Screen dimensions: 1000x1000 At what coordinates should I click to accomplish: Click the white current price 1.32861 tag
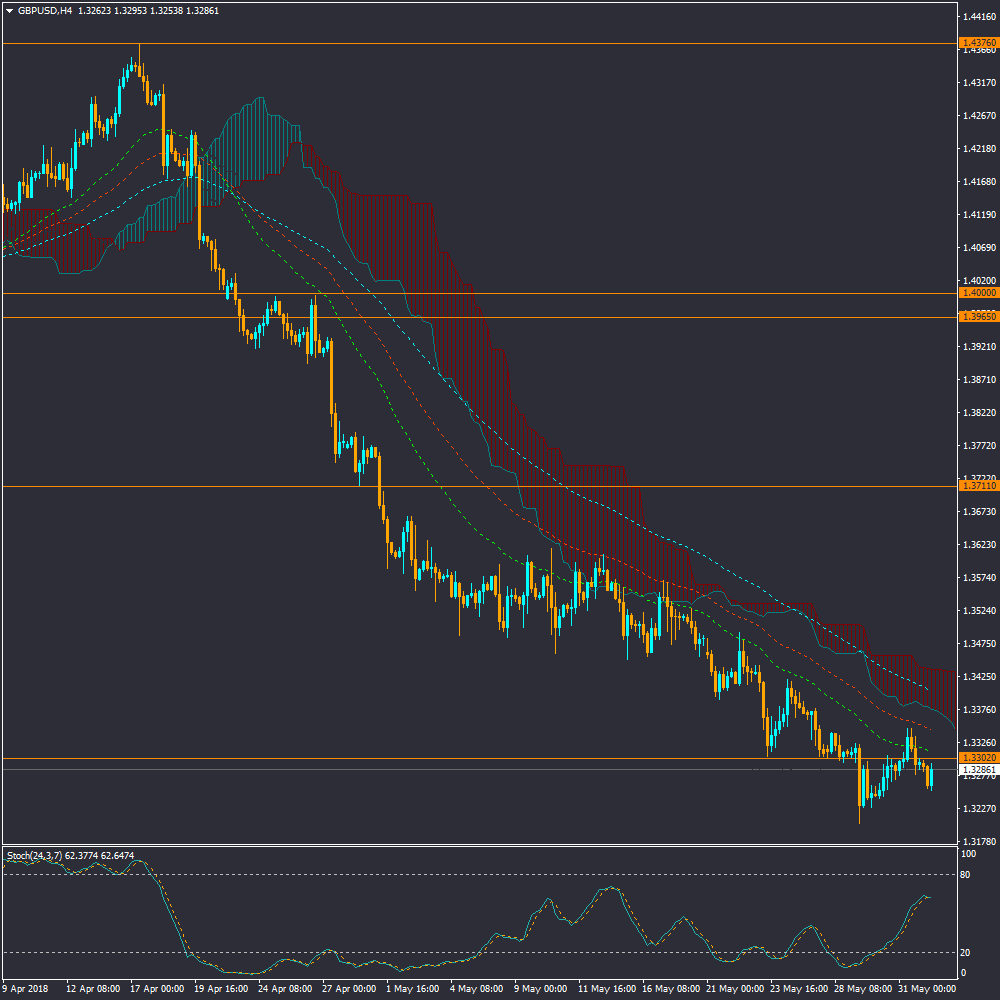point(977,770)
